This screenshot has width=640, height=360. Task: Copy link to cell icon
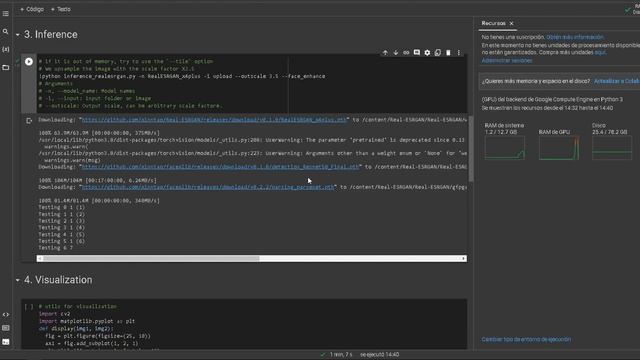[406, 53]
